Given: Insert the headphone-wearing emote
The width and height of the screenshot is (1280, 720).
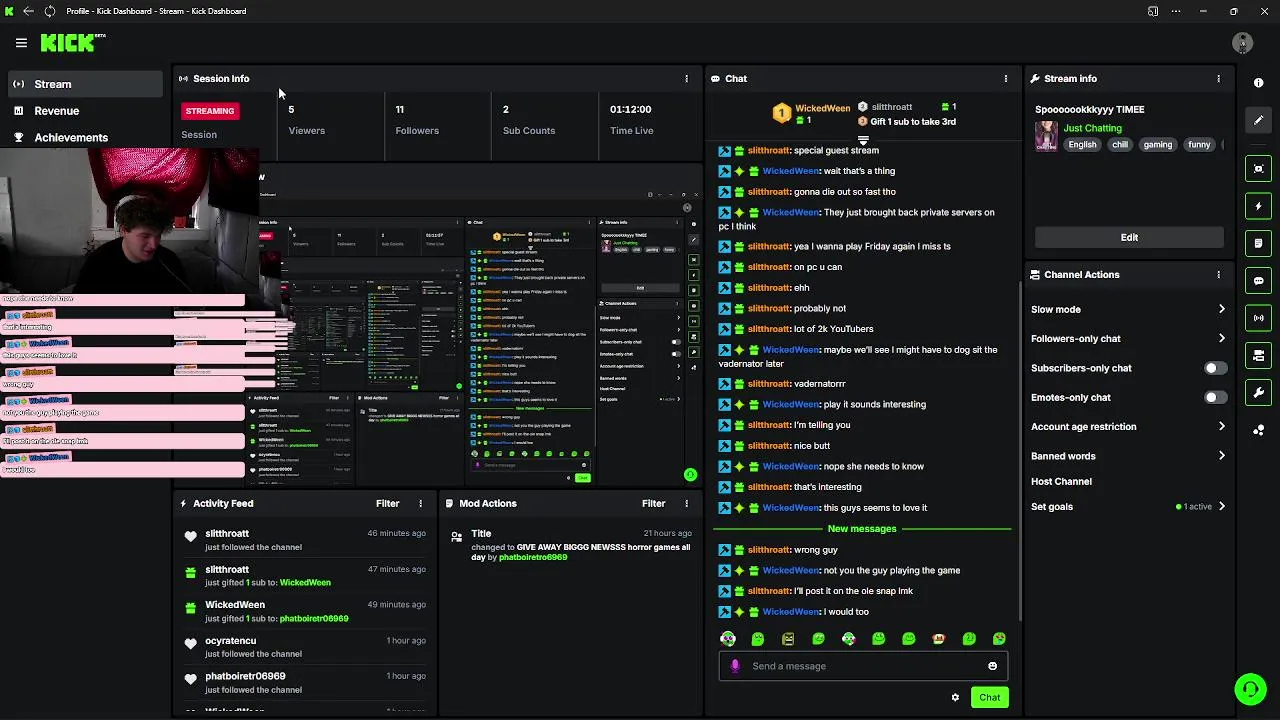Looking at the screenshot, I should (x=728, y=639).
